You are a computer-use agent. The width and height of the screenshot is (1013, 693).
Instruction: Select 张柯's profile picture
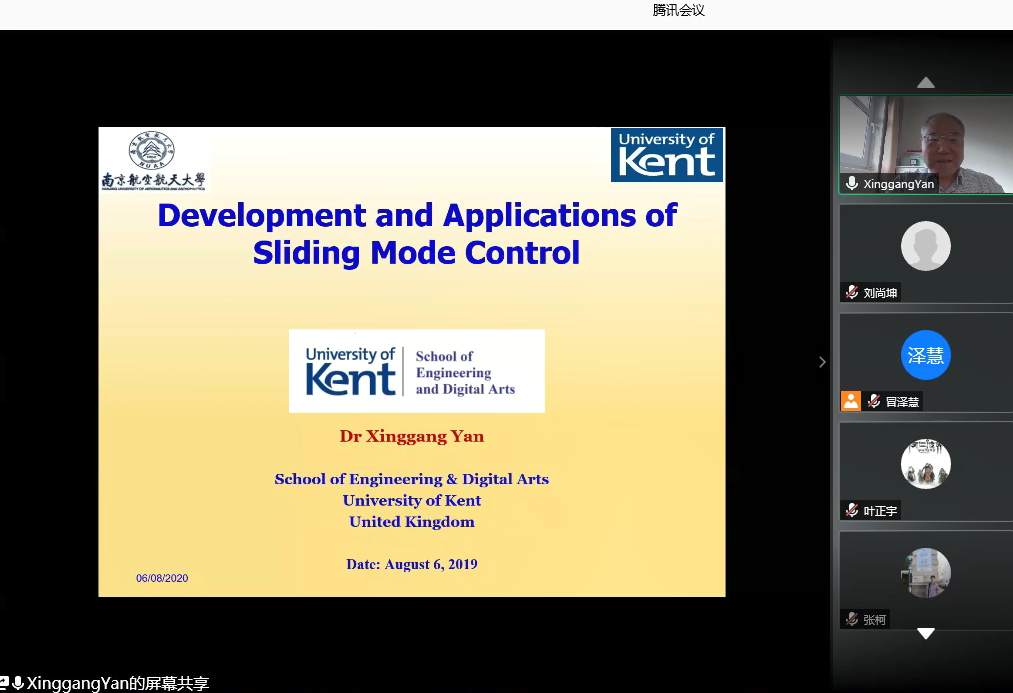pos(925,573)
